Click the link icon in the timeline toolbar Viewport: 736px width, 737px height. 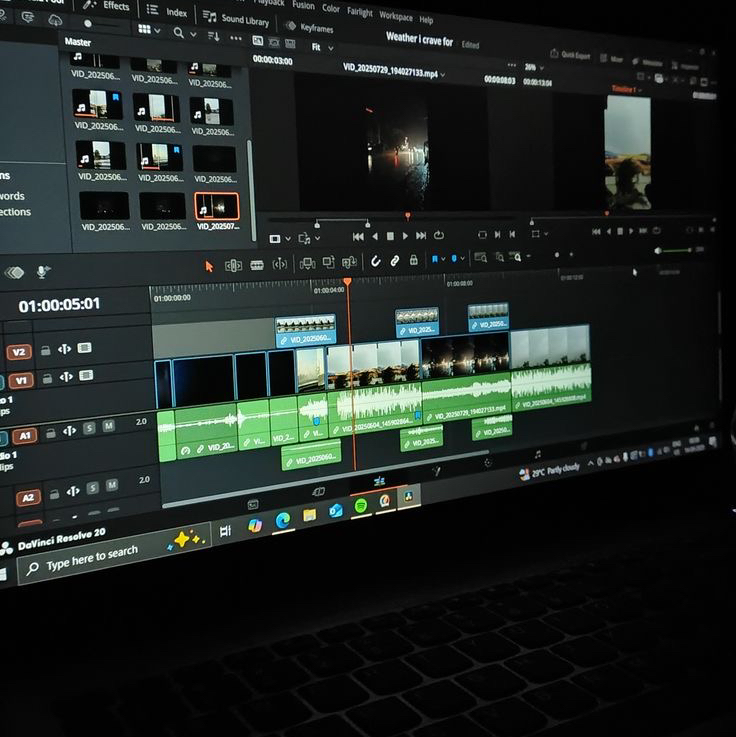[395, 261]
